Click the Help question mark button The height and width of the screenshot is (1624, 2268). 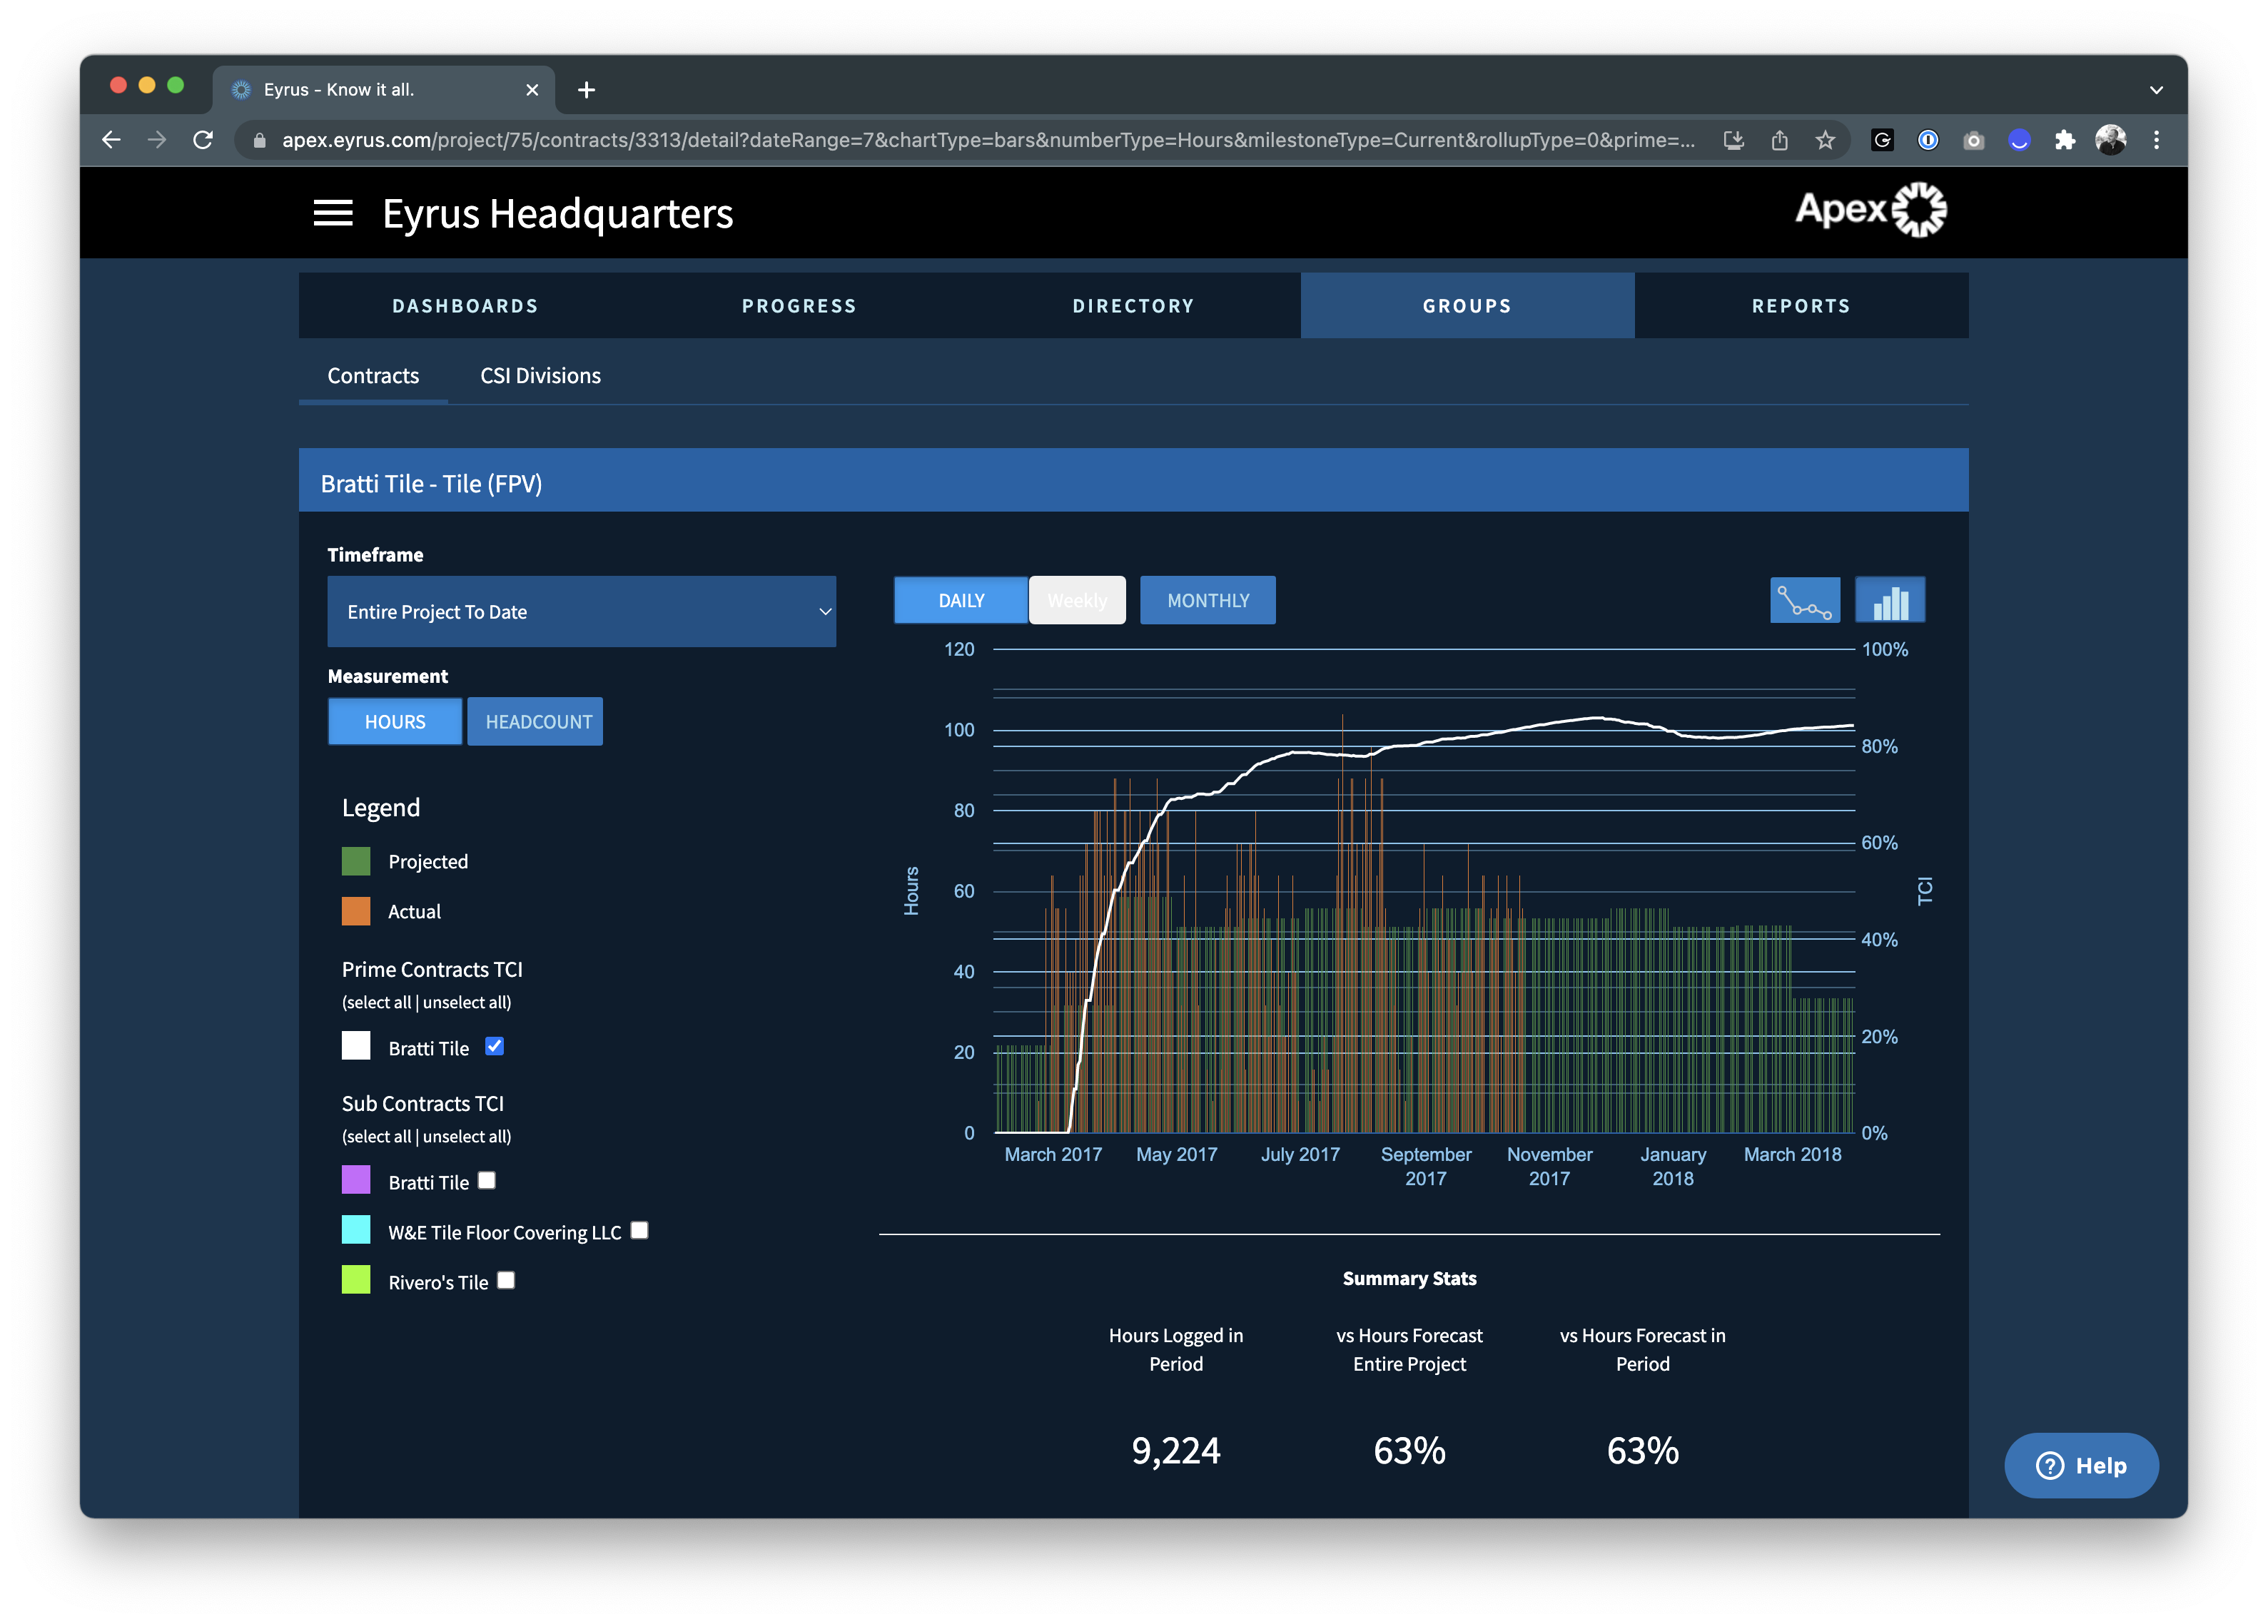(x=2081, y=1465)
